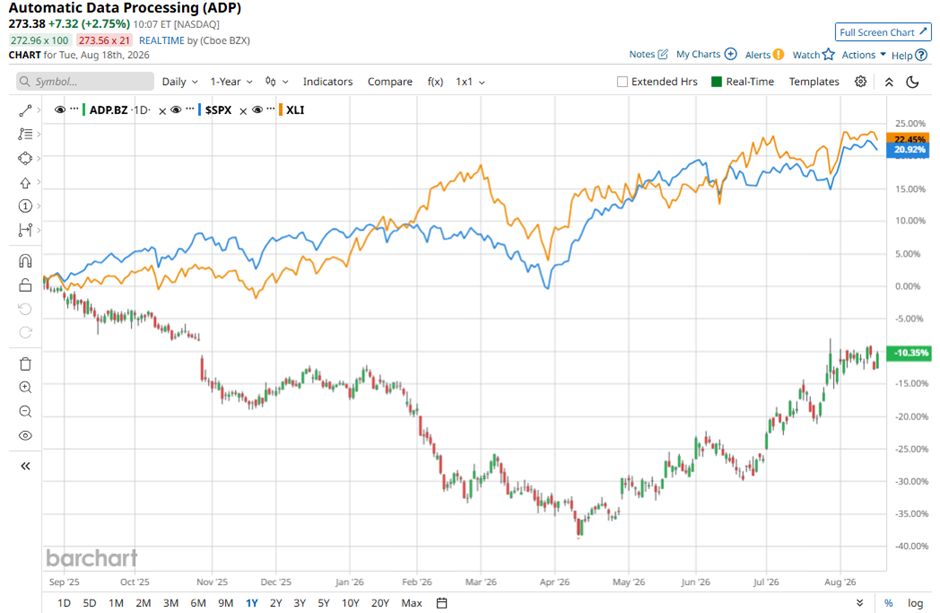
Task: Select the 1D range tab
Action: tap(64, 603)
